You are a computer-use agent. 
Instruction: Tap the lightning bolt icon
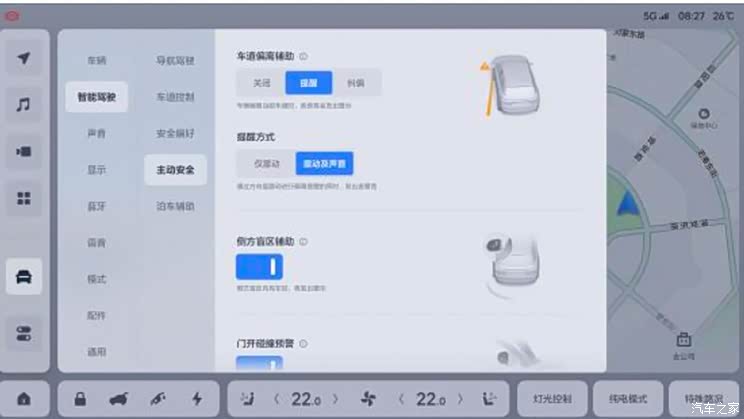[x=197, y=399]
